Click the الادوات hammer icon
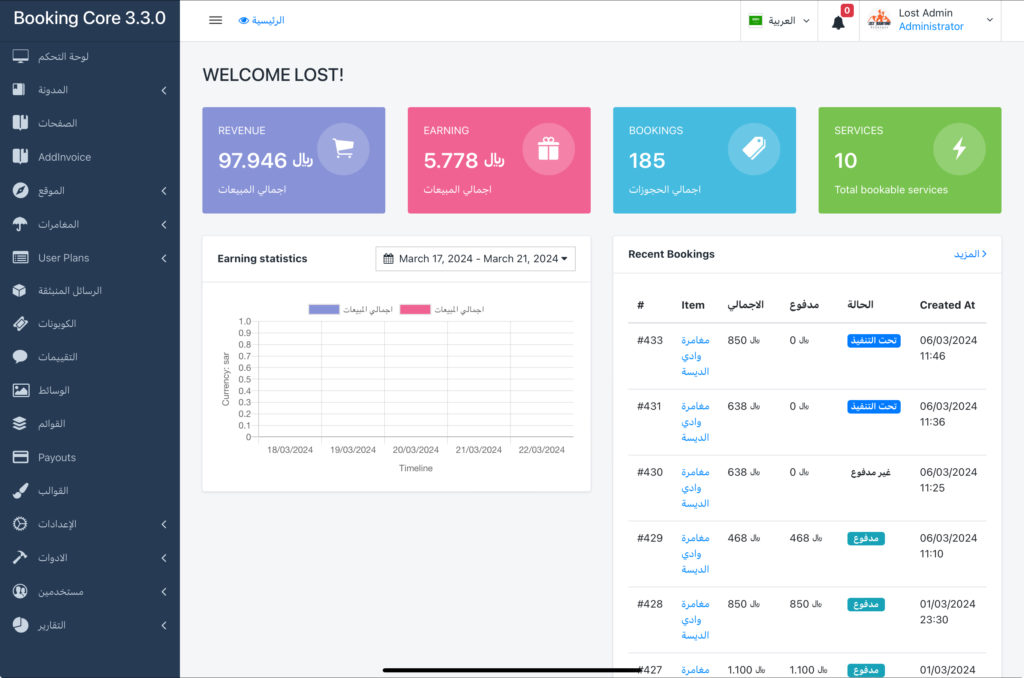 [20, 557]
